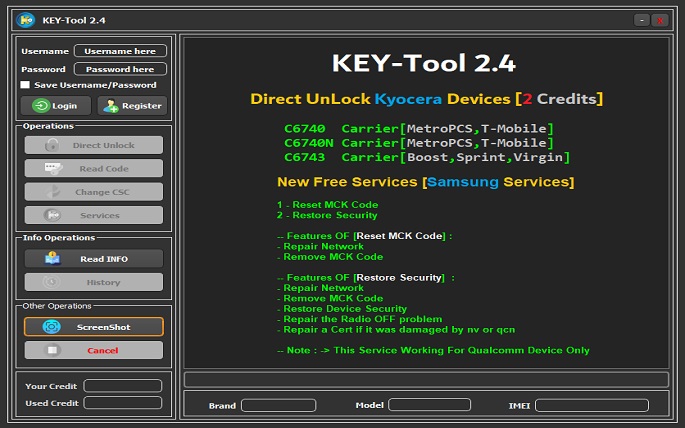Viewport: 685px width, 428px height.
Task: Click the Read Code keypad icon
Action: click(54, 169)
